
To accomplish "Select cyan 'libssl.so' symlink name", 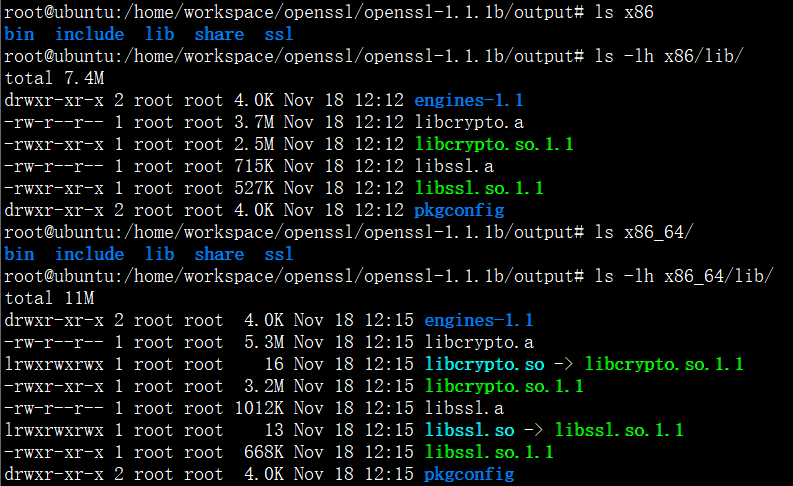I will click(469, 430).
